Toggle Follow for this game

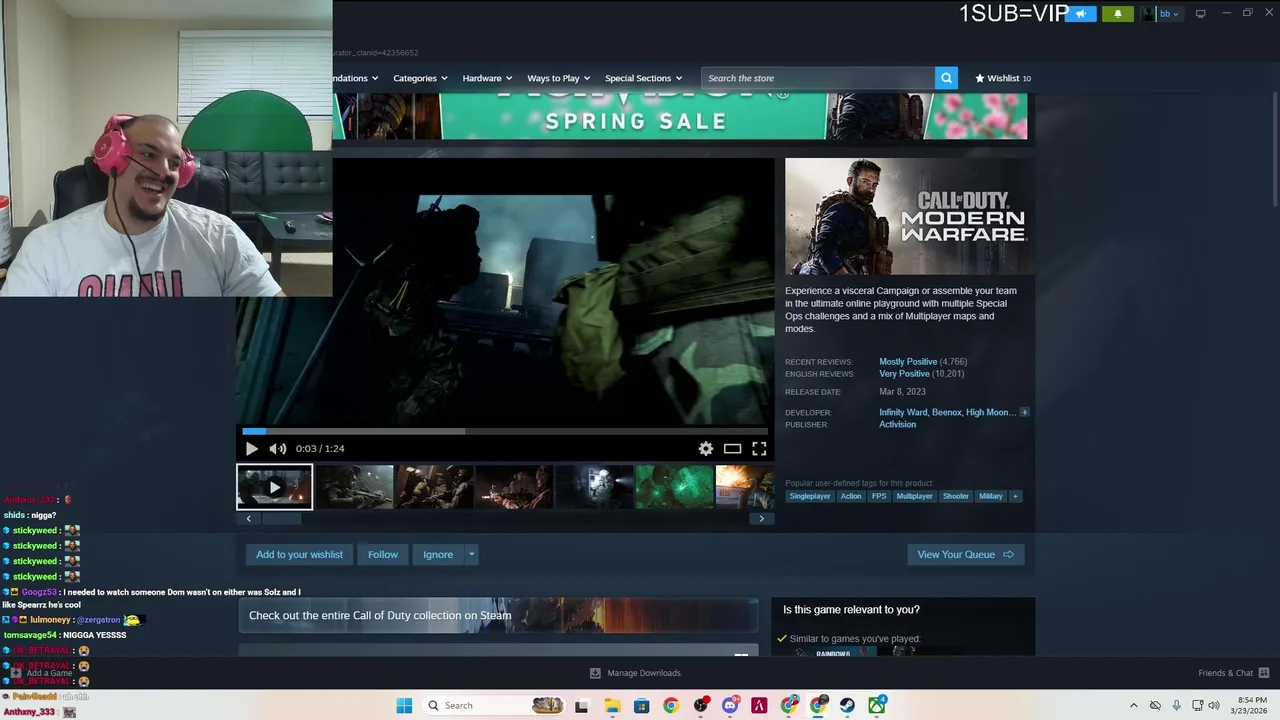pyautogui.click(x=383, y=554)
